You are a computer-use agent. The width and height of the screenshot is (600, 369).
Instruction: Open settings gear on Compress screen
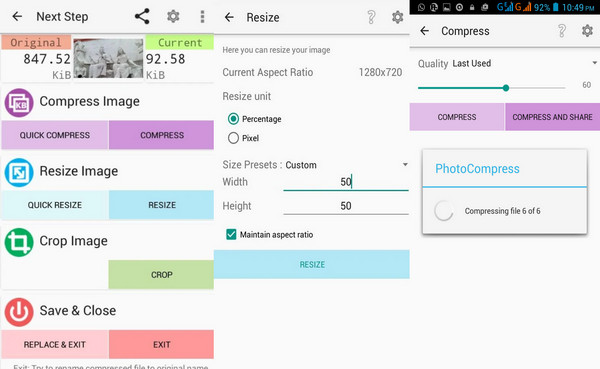pos(587,31)
